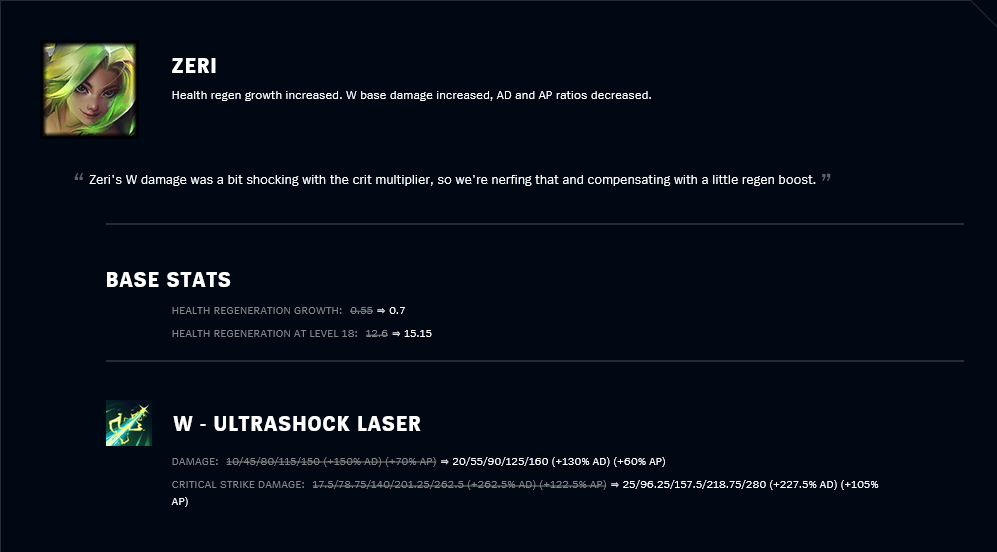Click the new 15.15 level 18 regen value
The width and height of the screenshot is (997, 552).
(x=418, y=333)
